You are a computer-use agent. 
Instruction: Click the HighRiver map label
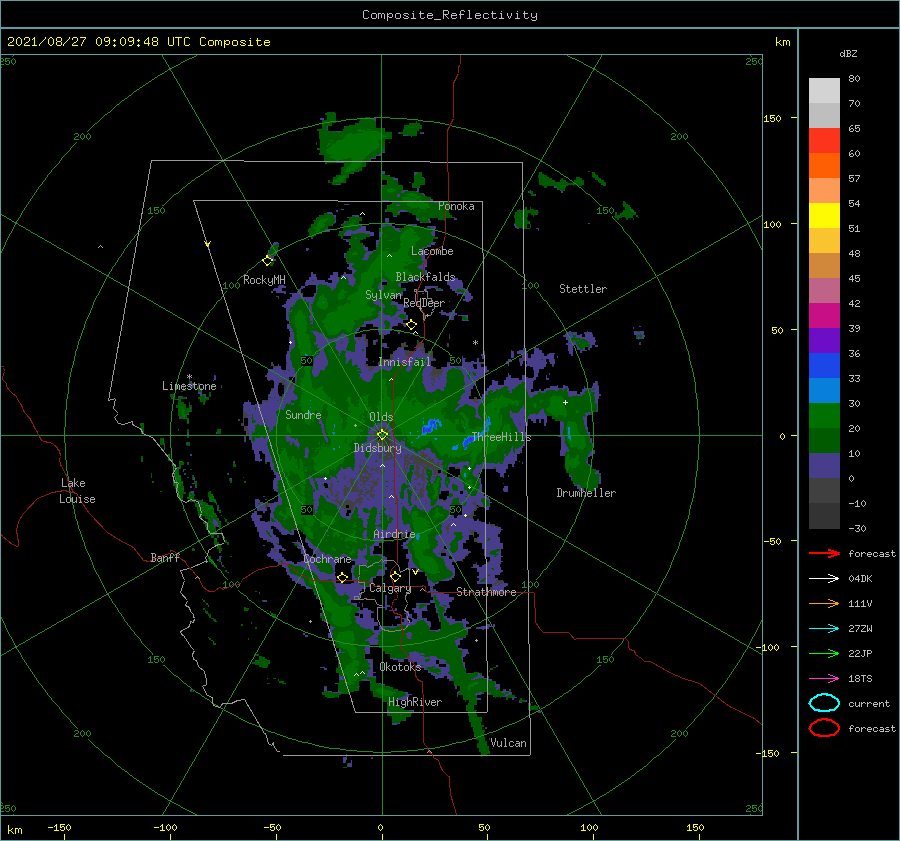(x=415, y=702)
